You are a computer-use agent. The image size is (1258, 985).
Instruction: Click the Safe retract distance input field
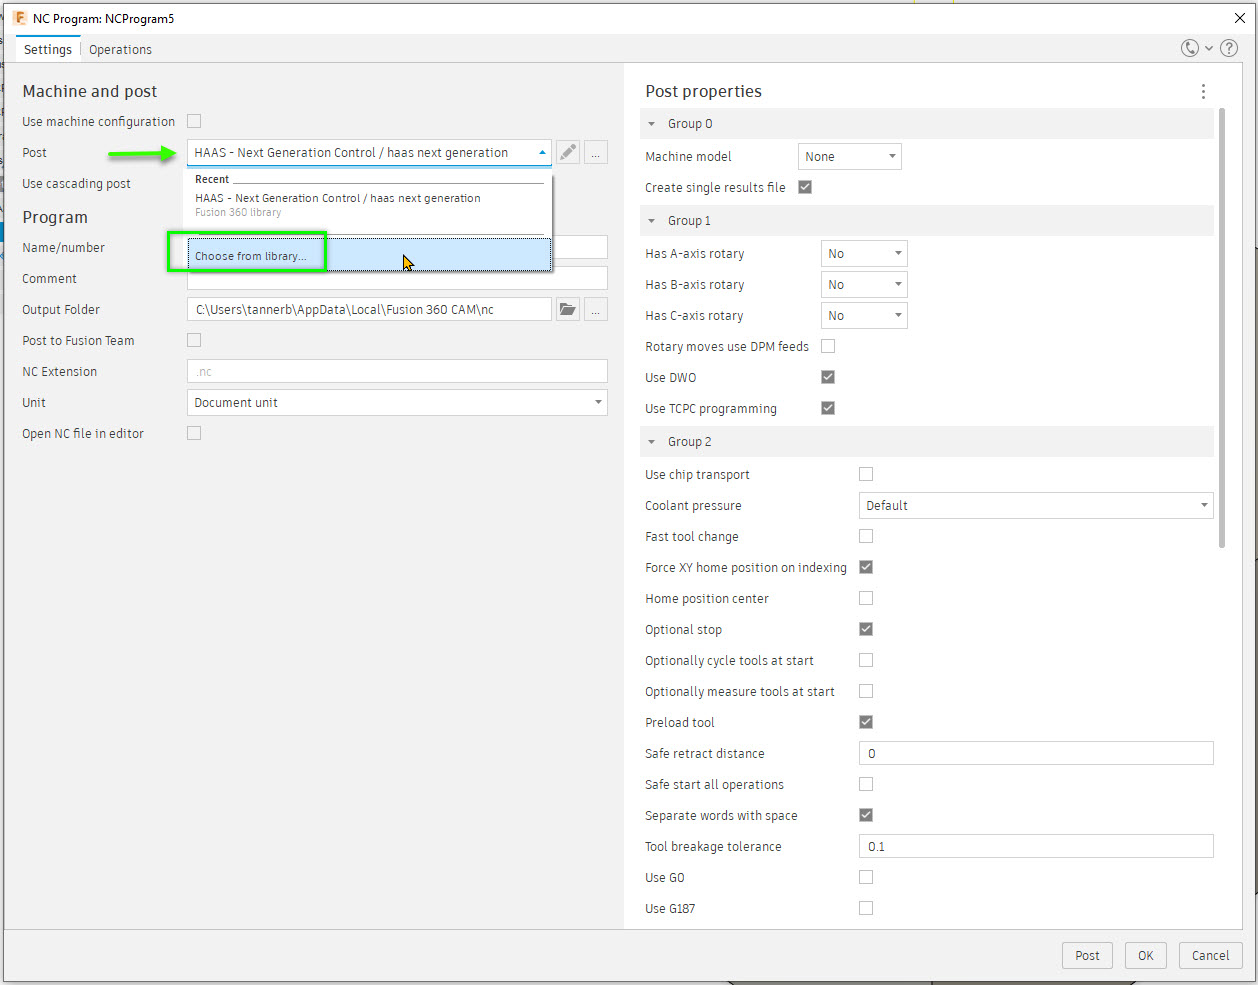click(1035, 752)
